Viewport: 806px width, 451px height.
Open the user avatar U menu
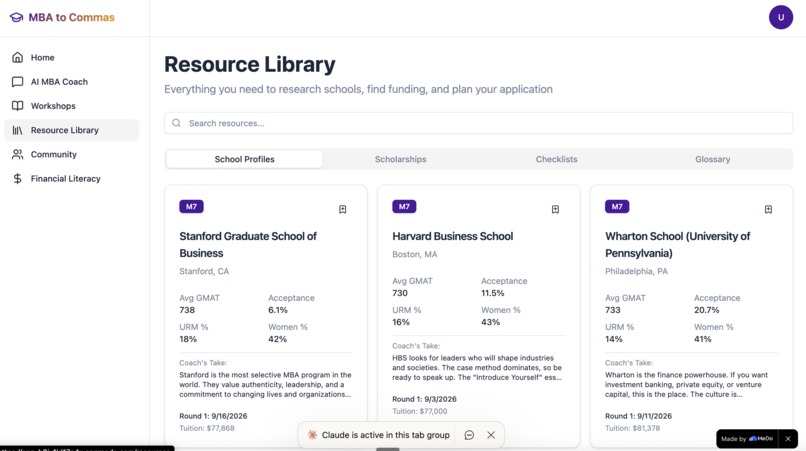781,17
